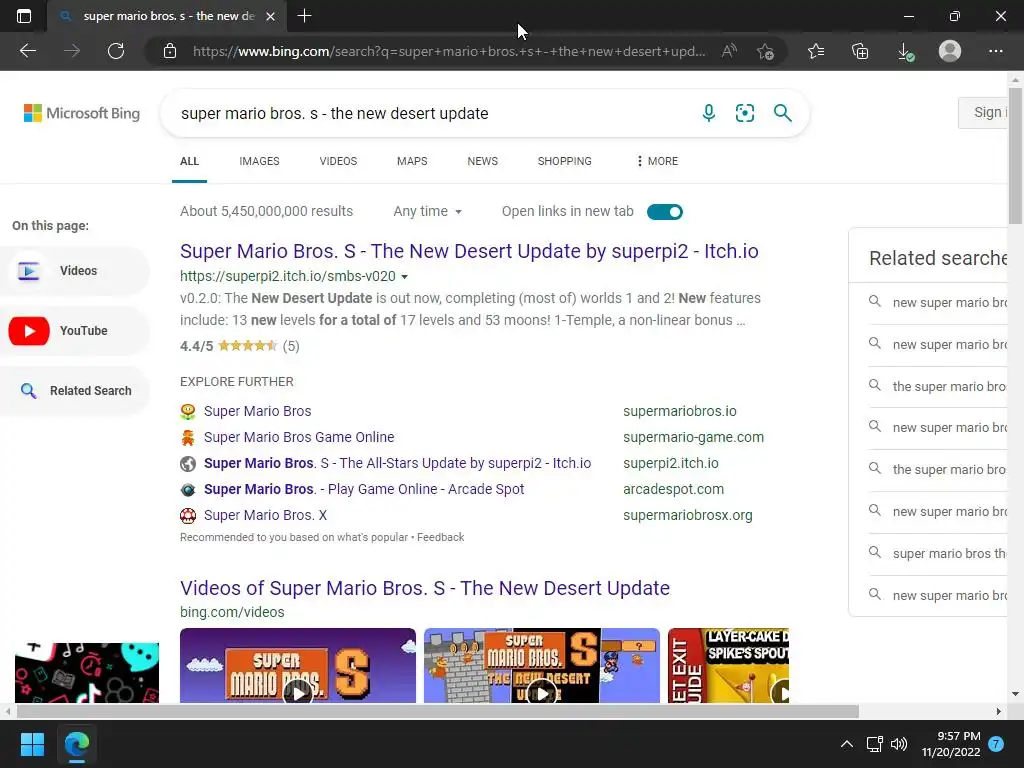Click the magnifier search button
The image size is (1024, 768).
782,113
